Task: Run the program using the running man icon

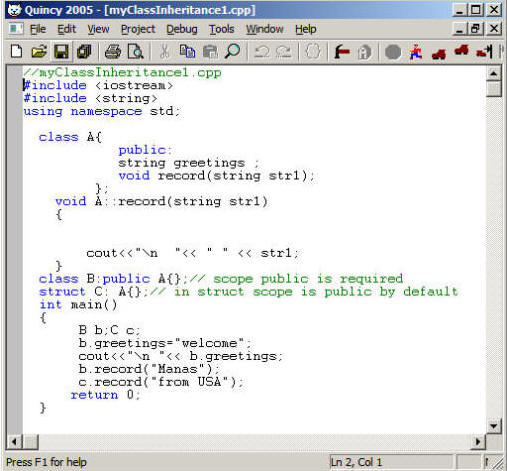Action: (x=416, y=52)
